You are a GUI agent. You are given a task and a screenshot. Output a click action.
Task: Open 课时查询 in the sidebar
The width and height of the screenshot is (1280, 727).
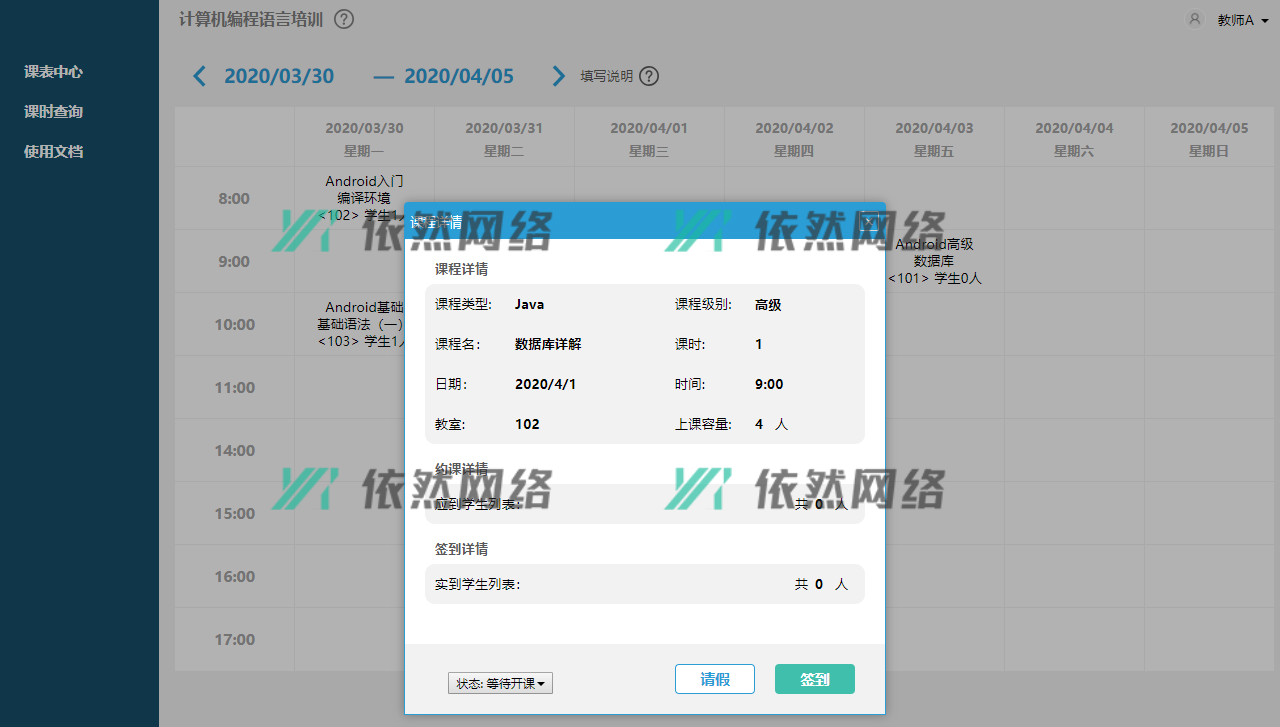coord(53,112)
